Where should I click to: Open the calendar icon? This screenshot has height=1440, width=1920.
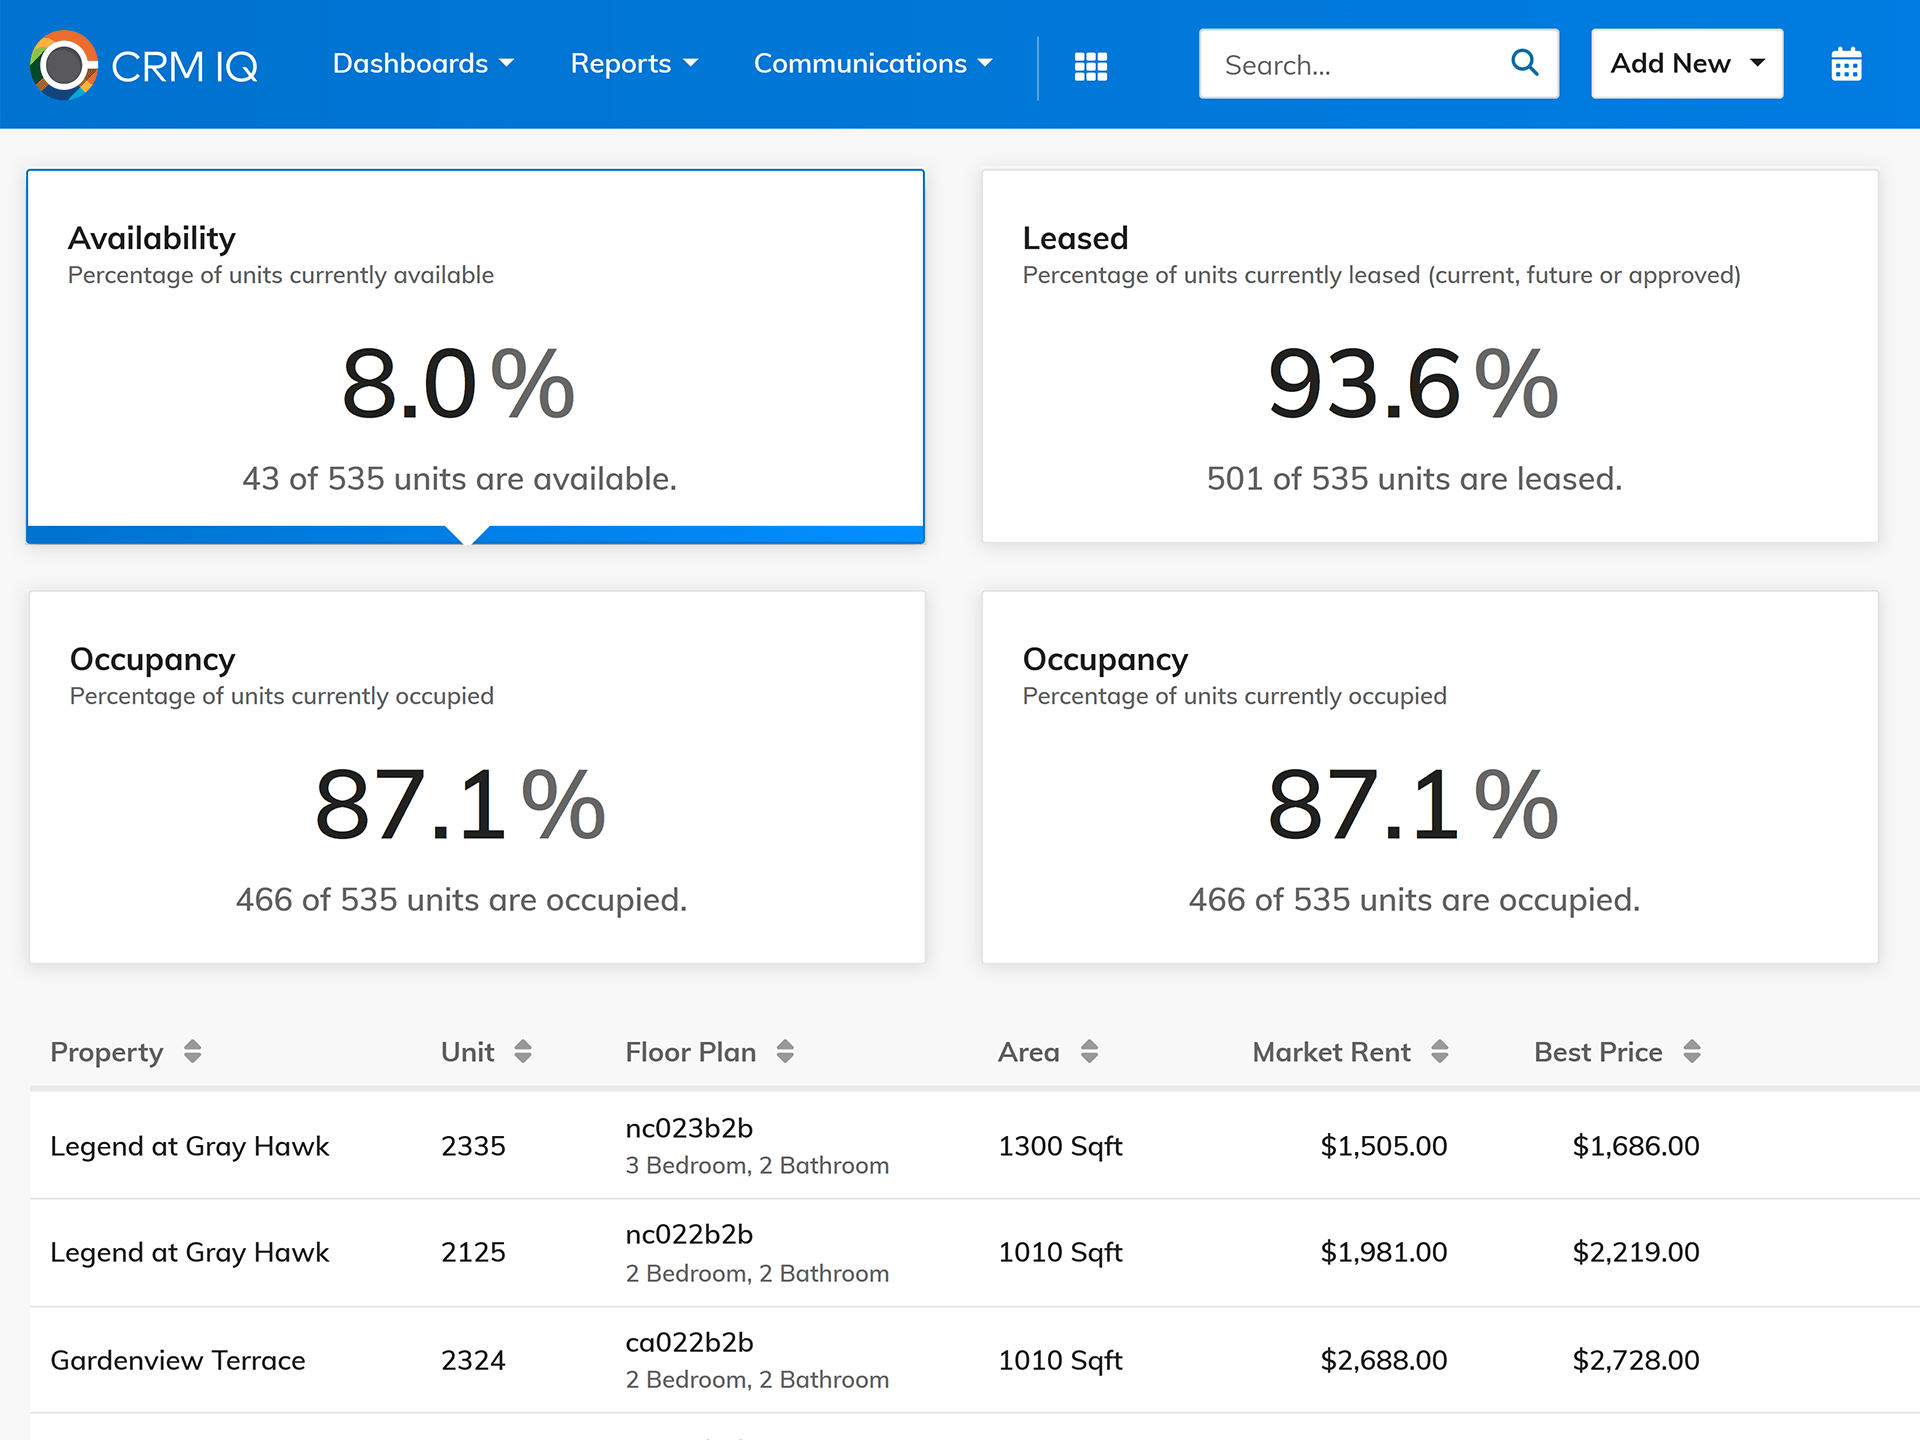[1845, 64]
